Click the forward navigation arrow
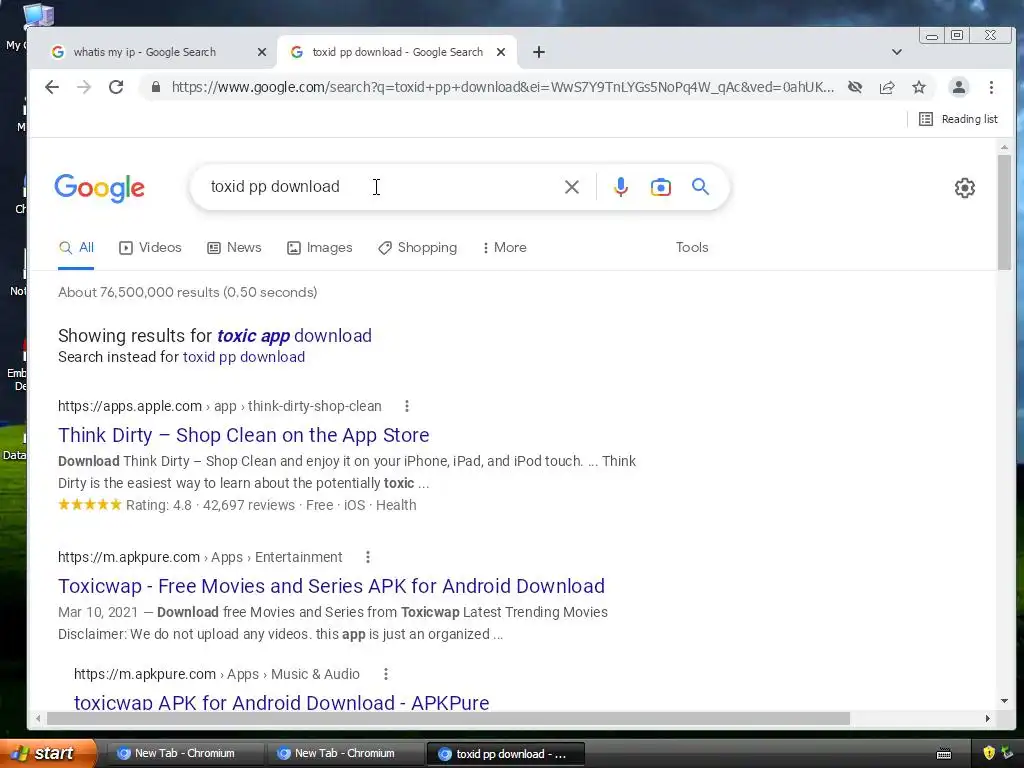 (x=84, y=87)
